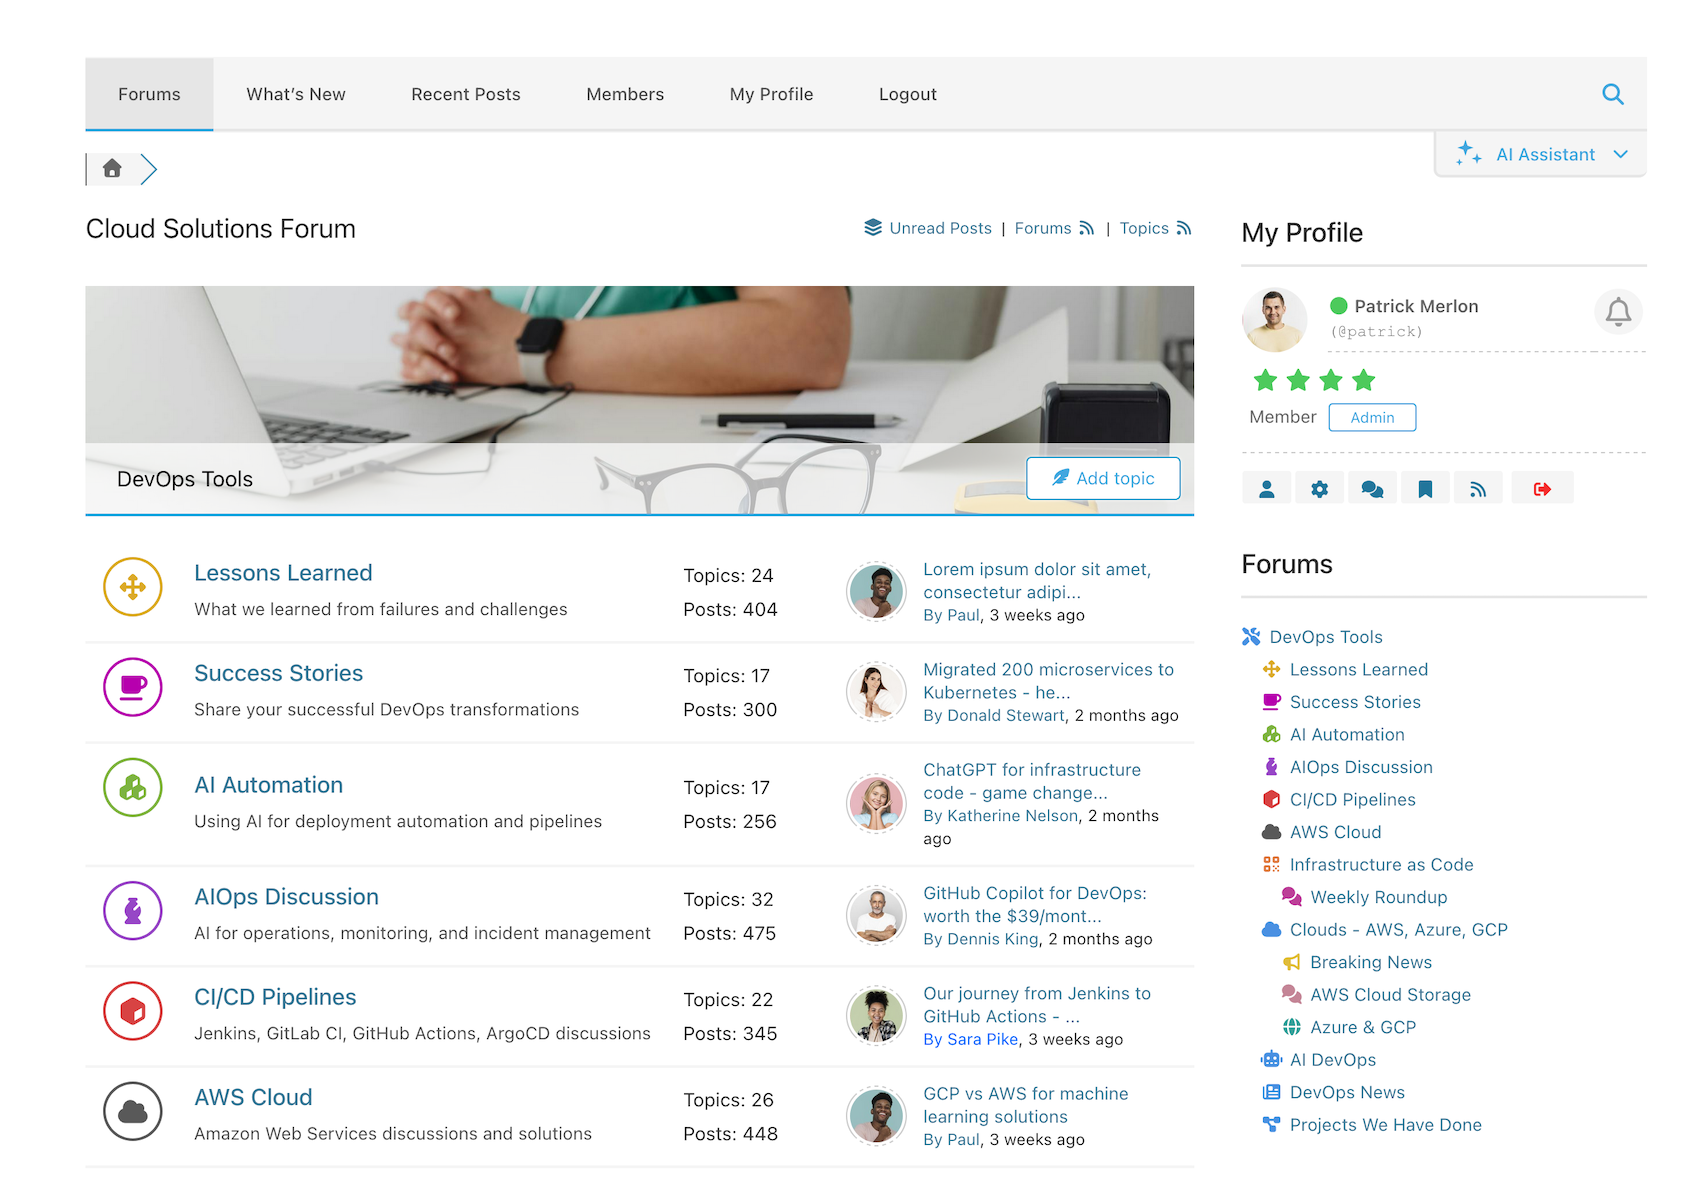Click the search magnifier icon
The height and width of the screenshot is (1179, 1700).
point(1612,94)
